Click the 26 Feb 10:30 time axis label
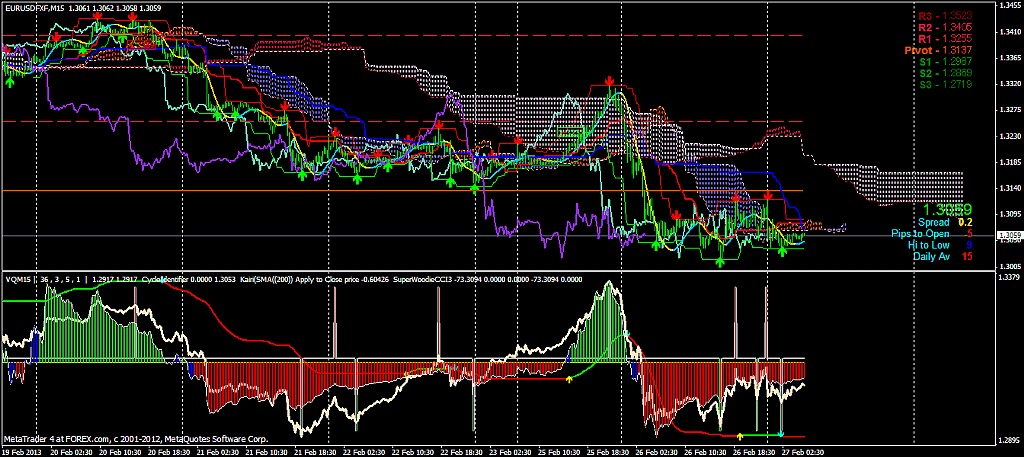The width and height of the screenshot is (1024, 457). point(703,451)
